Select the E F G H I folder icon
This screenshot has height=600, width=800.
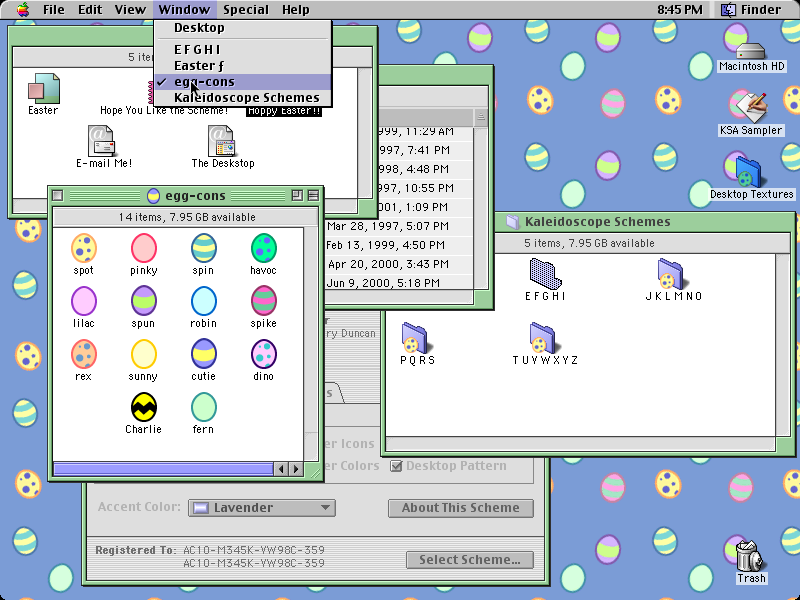click(545, 273)
